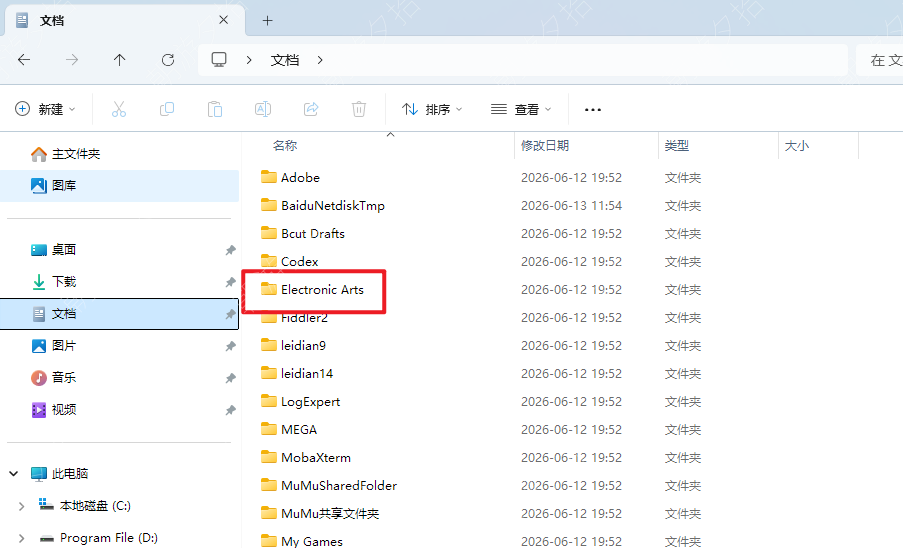903x548 pixels.
Task: Open a new tab with plus button
Action: point(267,21)
